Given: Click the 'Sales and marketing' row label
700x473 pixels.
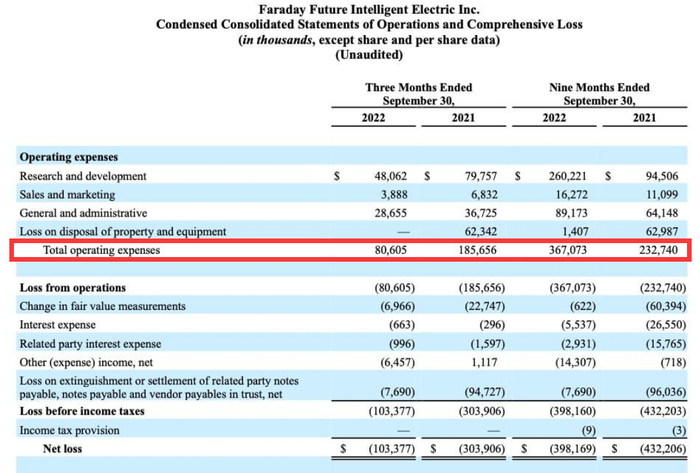Looking at the screenshot, I should coord(67,195).
